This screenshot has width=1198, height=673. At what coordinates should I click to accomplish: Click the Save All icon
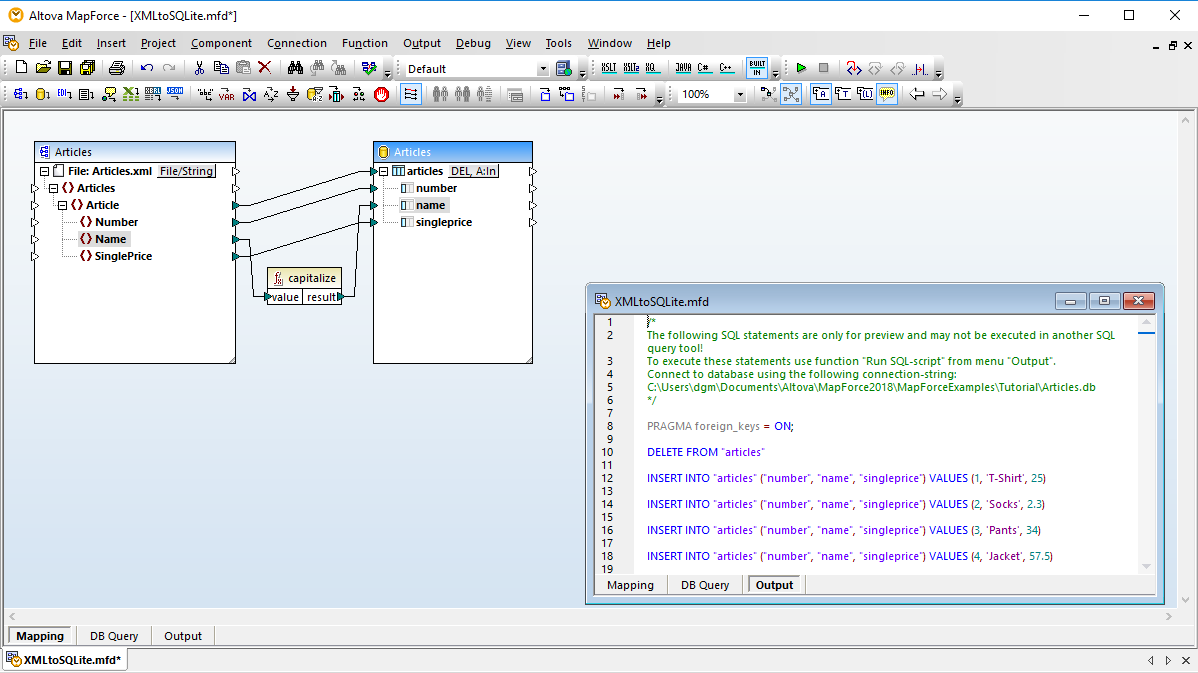[87, 68]
